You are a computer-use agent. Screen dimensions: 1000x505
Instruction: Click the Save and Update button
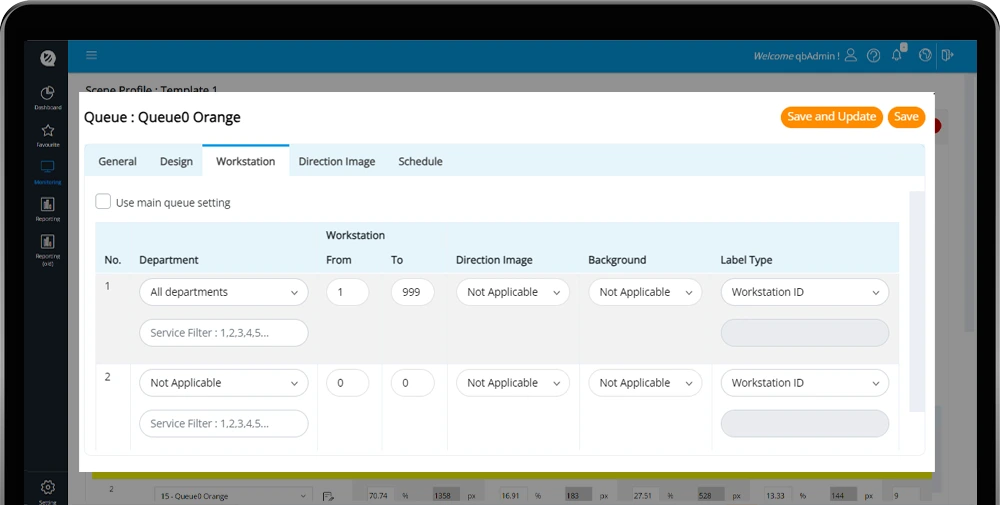831,117
